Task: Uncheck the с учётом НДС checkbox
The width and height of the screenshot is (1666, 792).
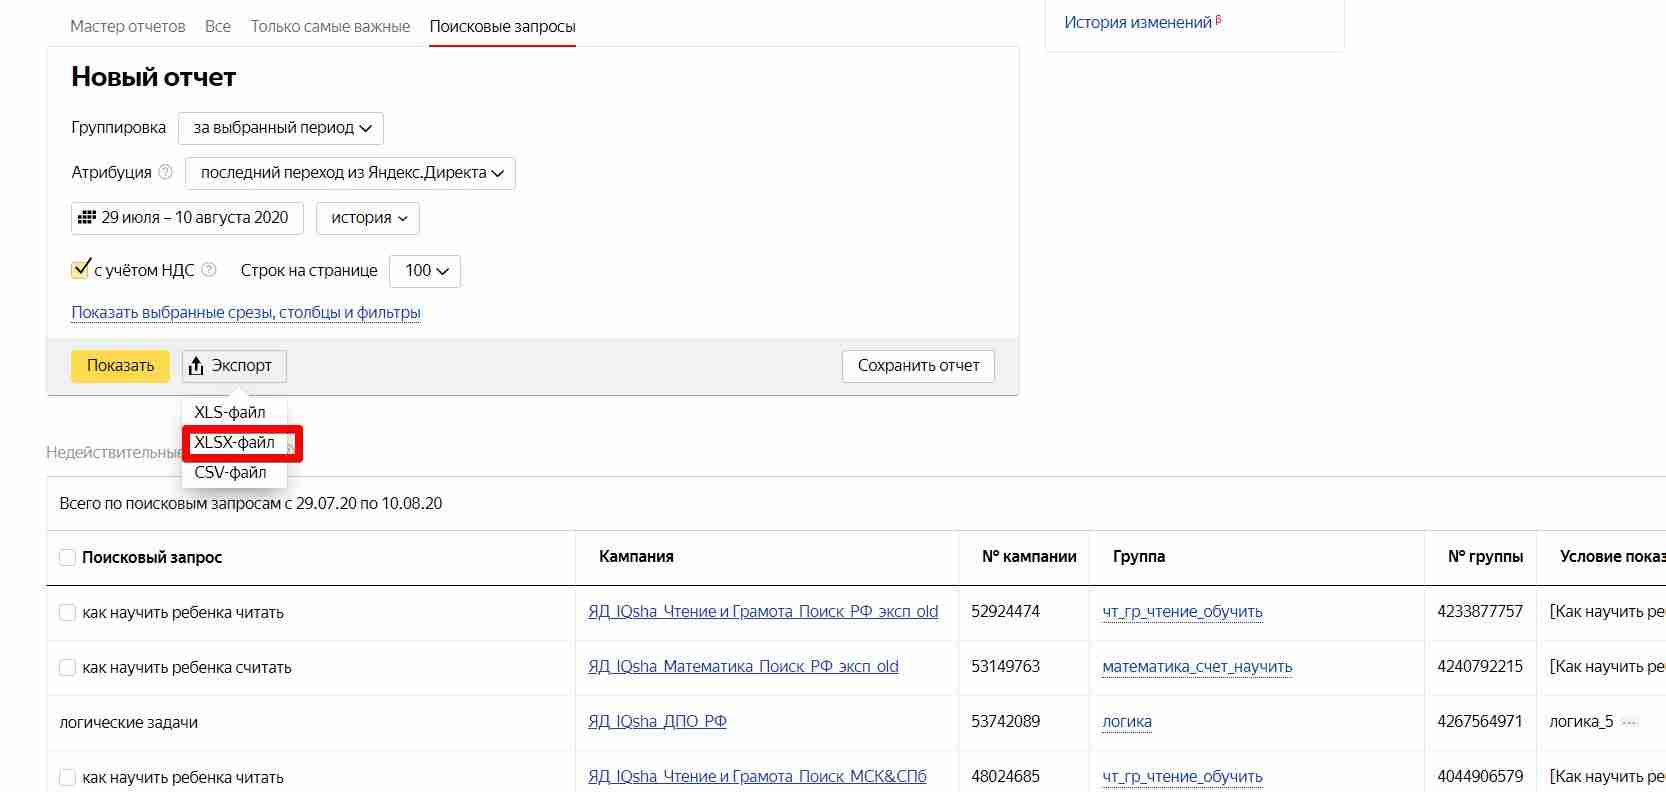Action: point(80,269)
